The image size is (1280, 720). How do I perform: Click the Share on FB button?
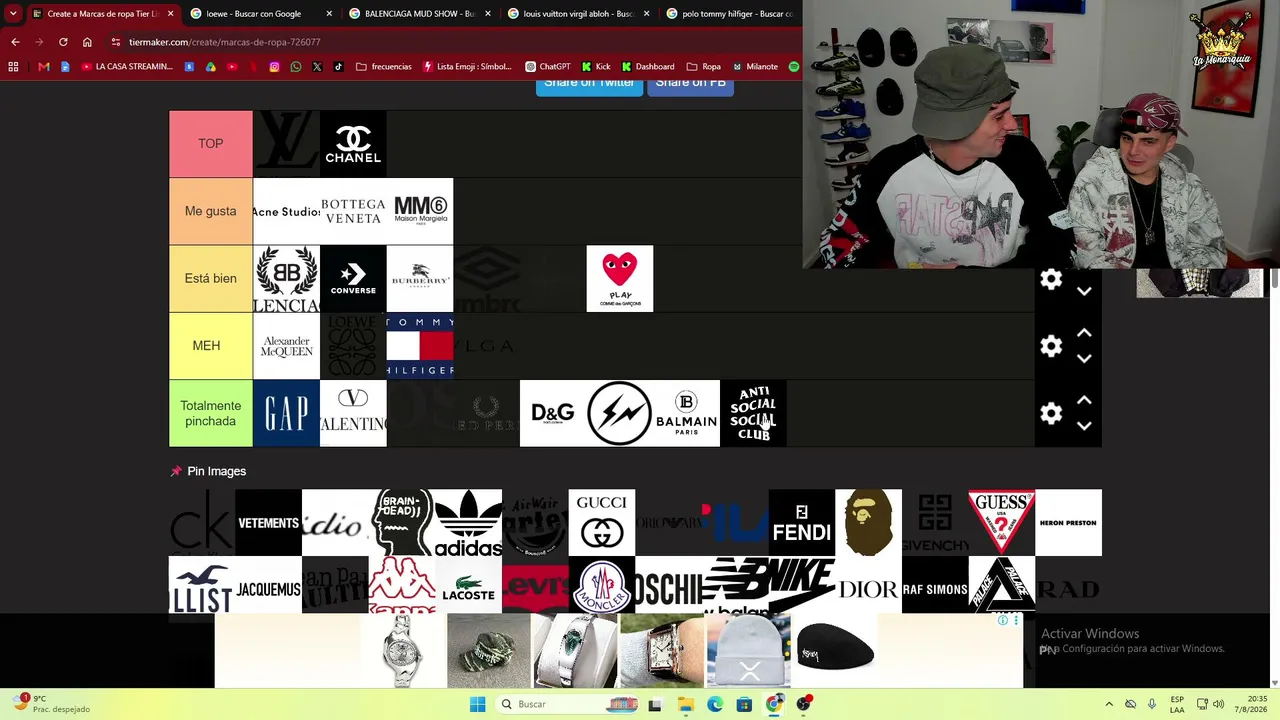click(x=691, y=84)
